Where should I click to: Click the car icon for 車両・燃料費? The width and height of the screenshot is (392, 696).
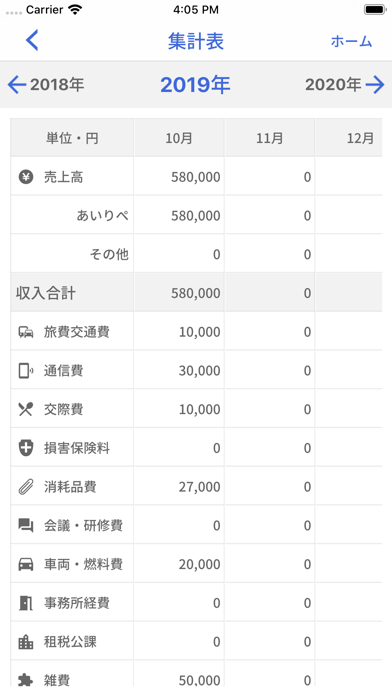pos(26,564)
